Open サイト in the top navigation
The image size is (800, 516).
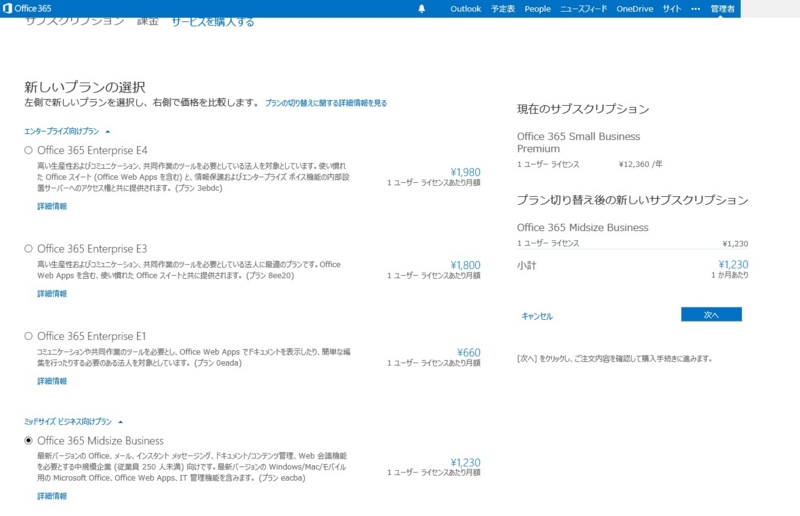pyautogui.click(x=671, y=9)
